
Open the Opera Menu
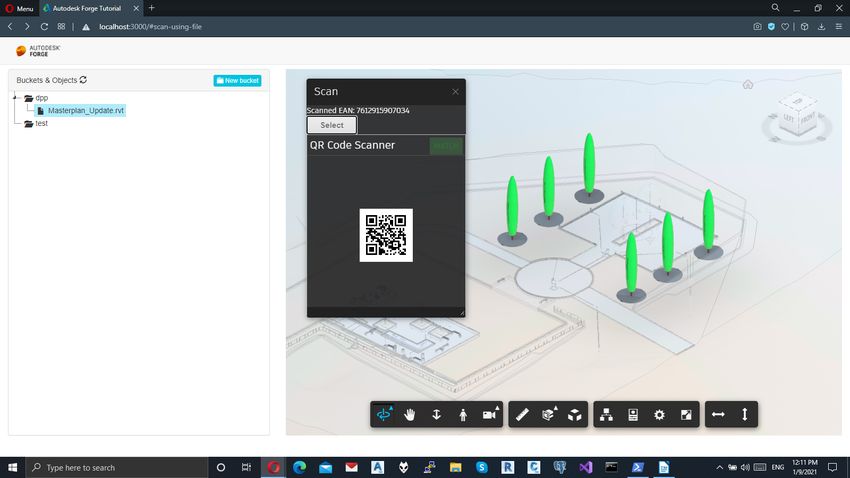point(20,8)
